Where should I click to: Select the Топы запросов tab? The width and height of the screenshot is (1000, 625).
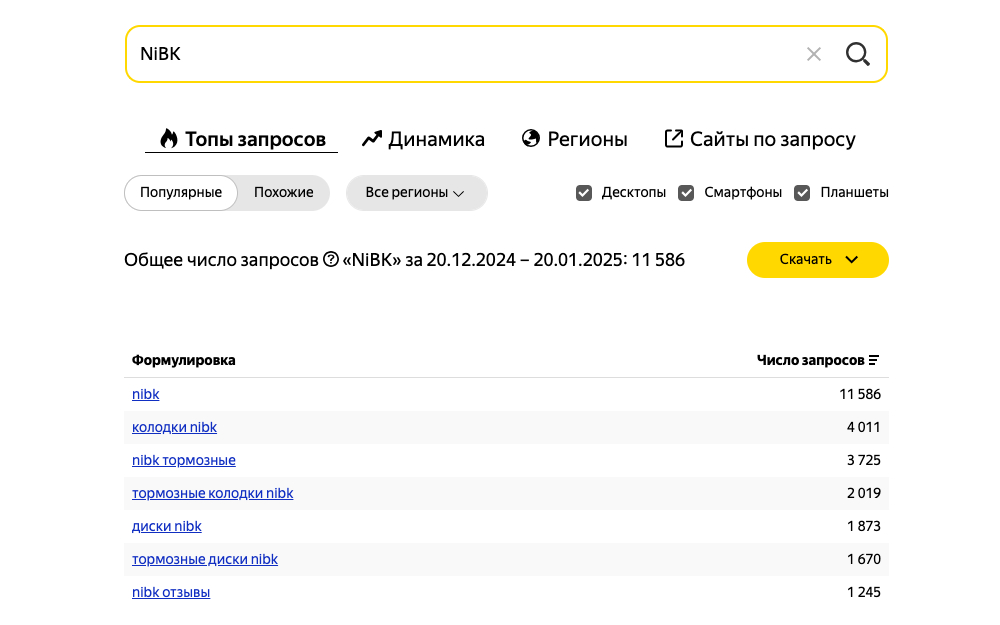tap(242, 140)
